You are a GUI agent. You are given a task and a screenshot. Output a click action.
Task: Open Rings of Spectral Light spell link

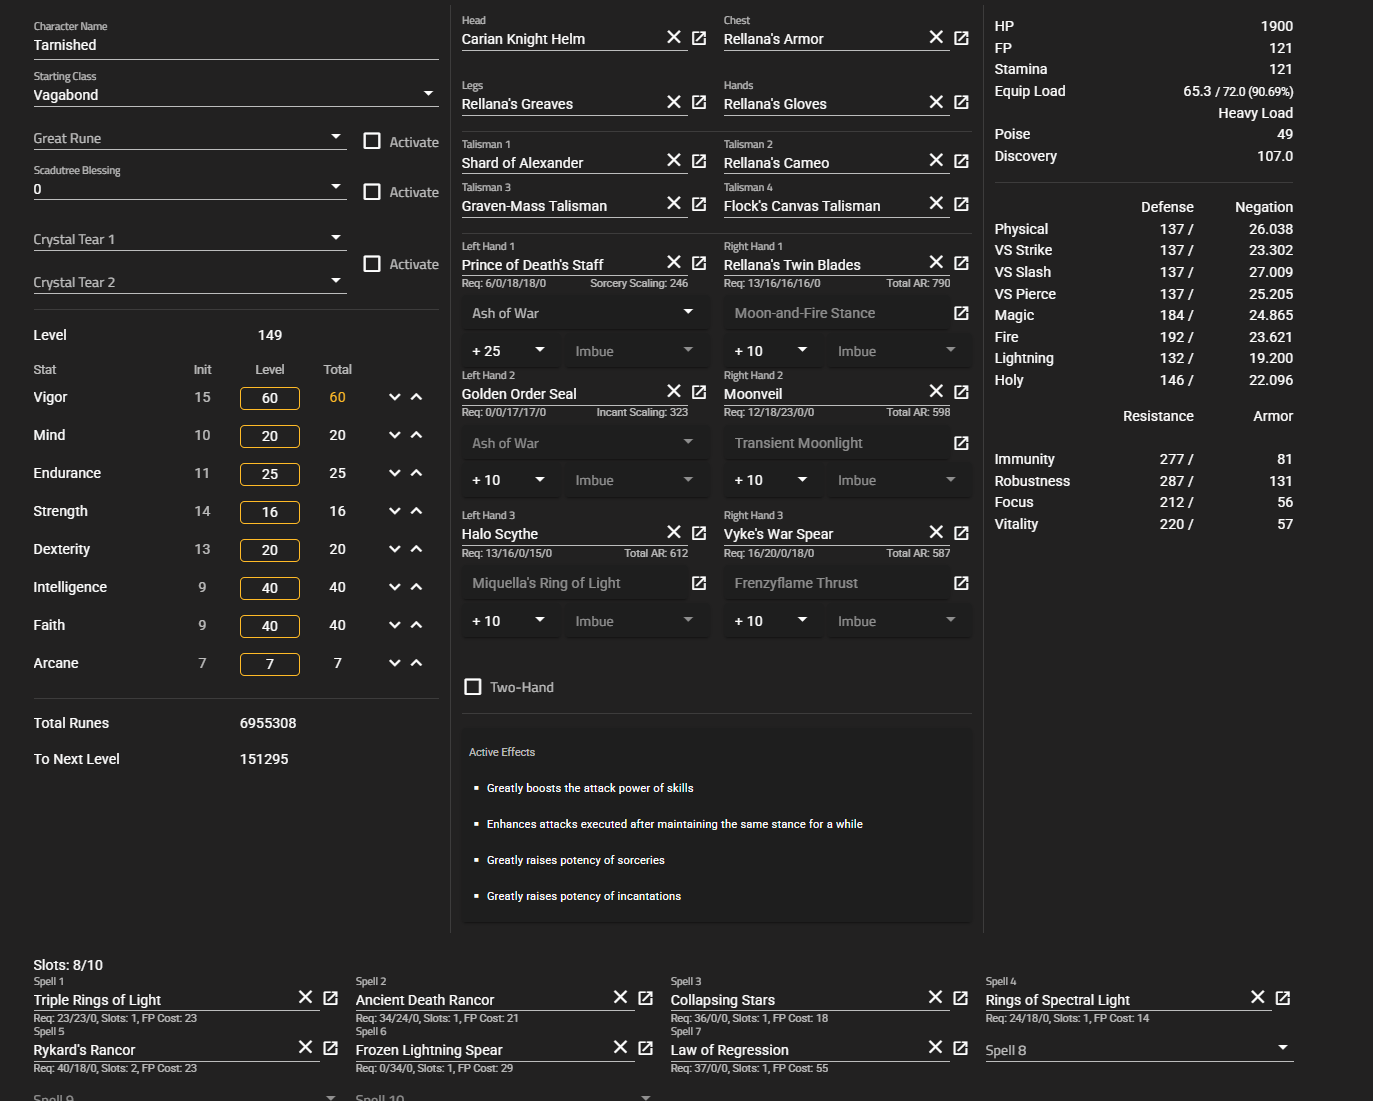point(1283,998)
